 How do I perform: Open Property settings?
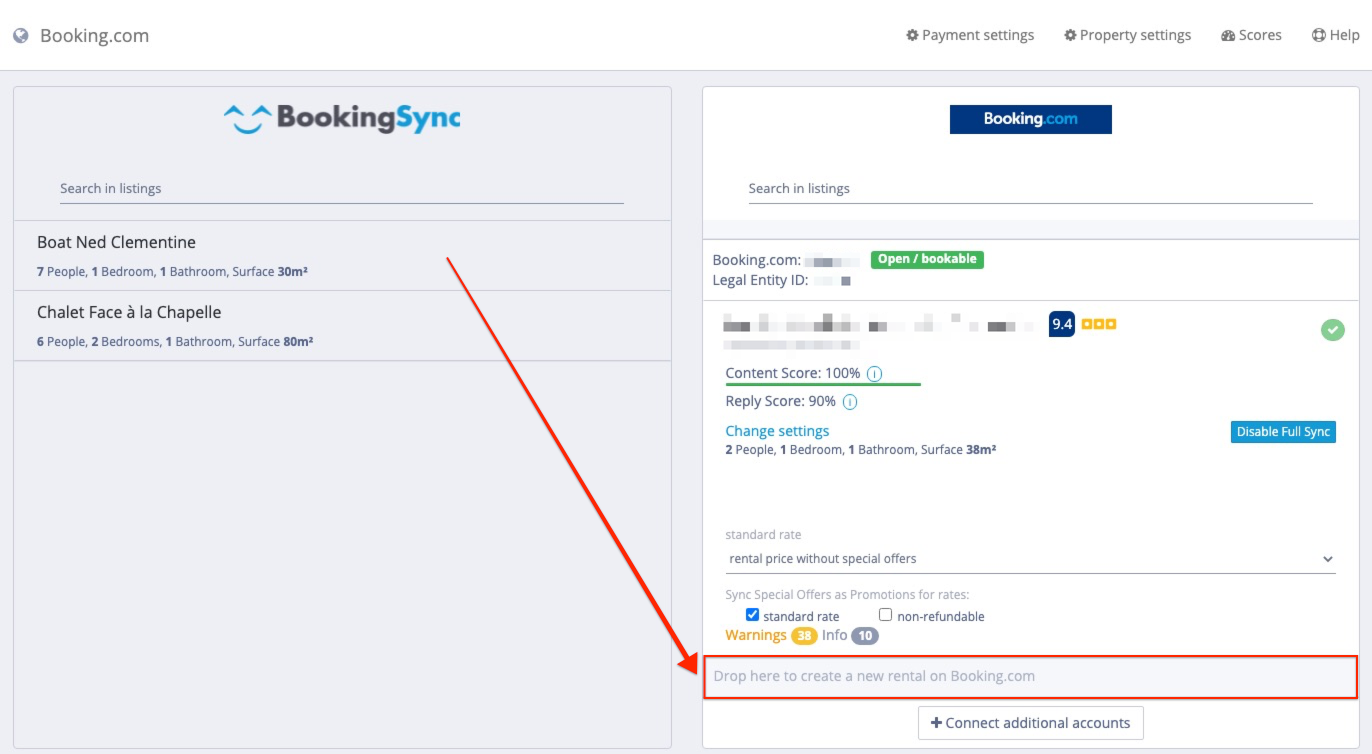[x=1127, y=35]
